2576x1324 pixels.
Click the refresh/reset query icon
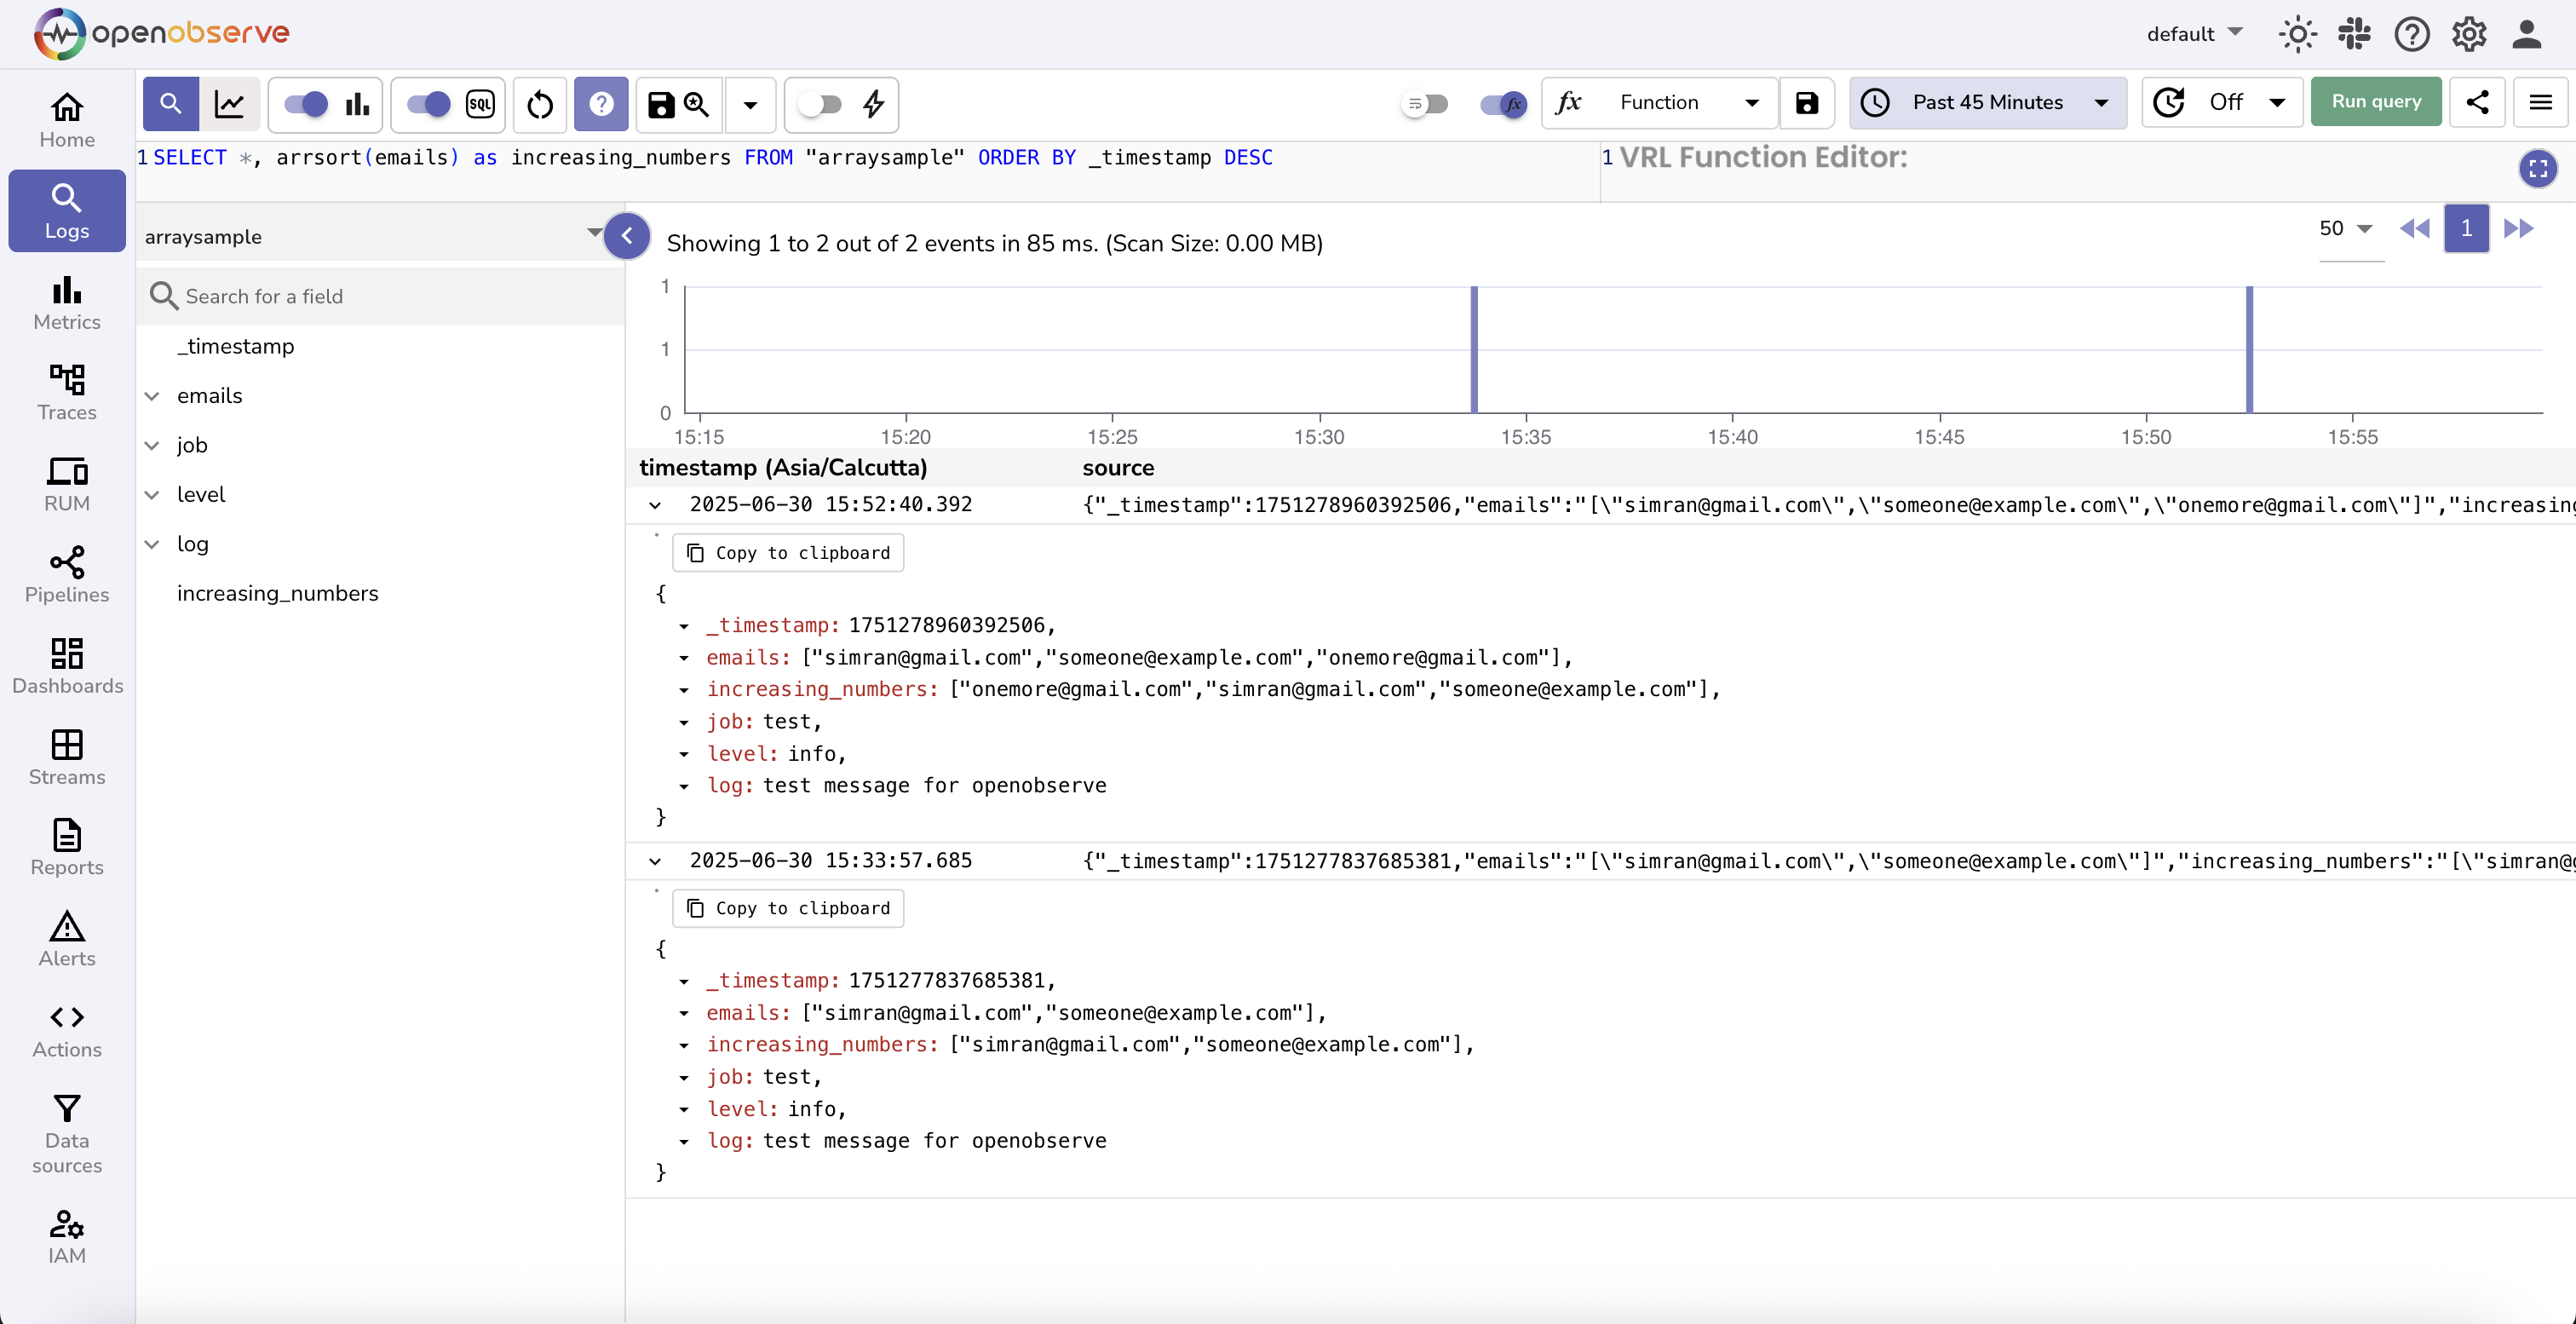[540, 104]
